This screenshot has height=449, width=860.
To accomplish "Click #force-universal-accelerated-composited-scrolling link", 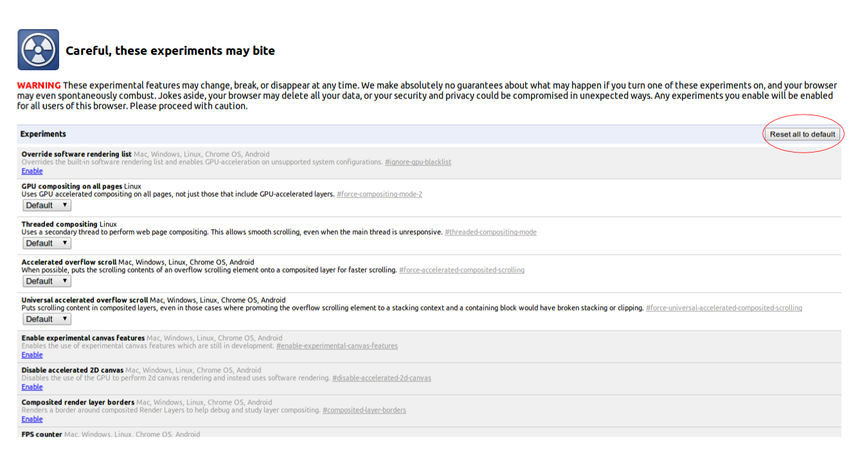I will [724, 308].
